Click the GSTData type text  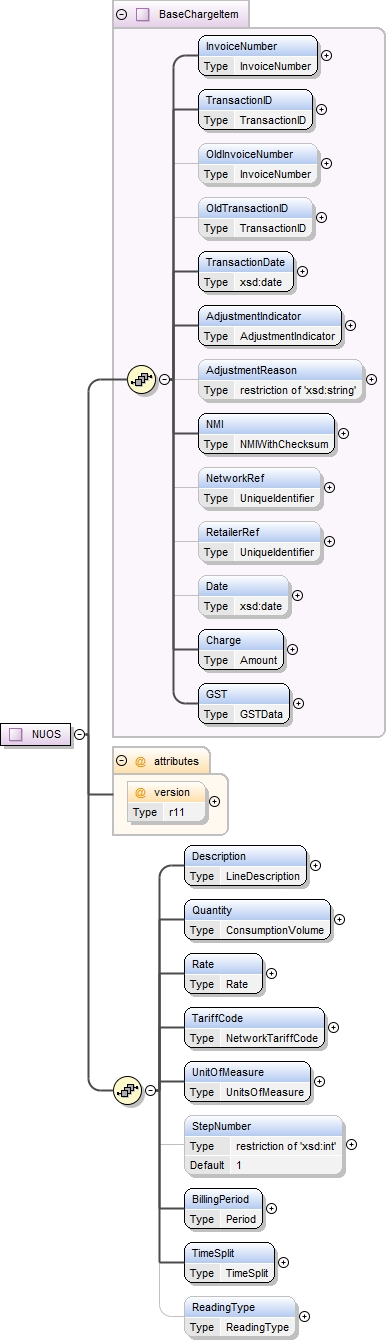coord(262,714)
